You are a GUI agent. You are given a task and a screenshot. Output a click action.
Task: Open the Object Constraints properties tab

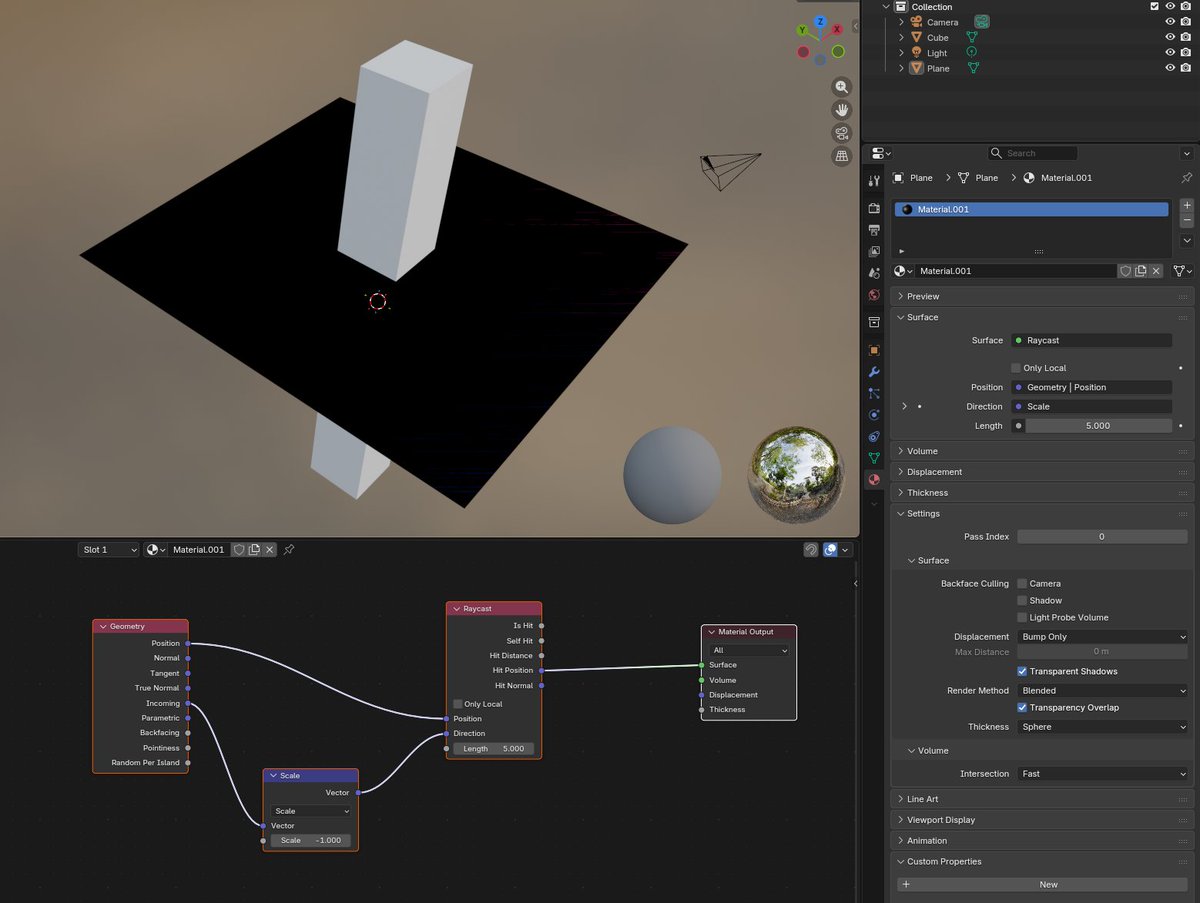click(x=874, y=436)
